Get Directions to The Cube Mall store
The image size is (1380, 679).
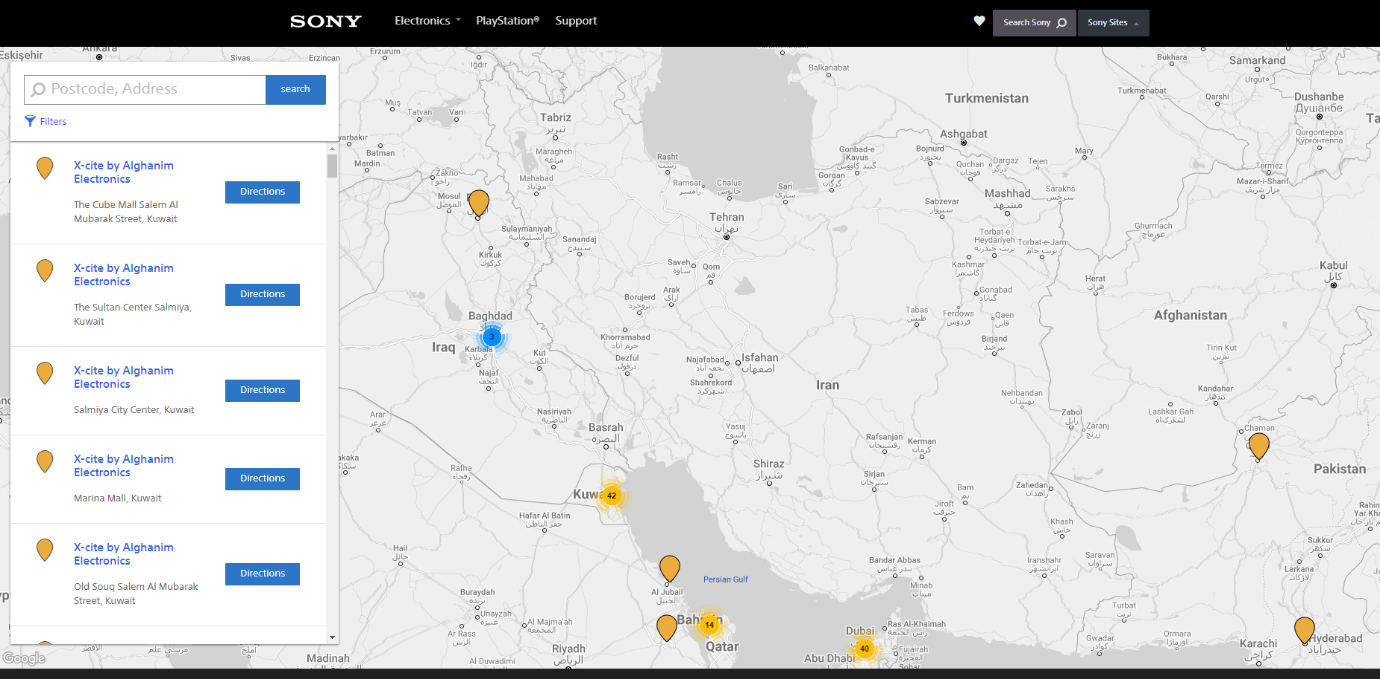click(262, 192)
